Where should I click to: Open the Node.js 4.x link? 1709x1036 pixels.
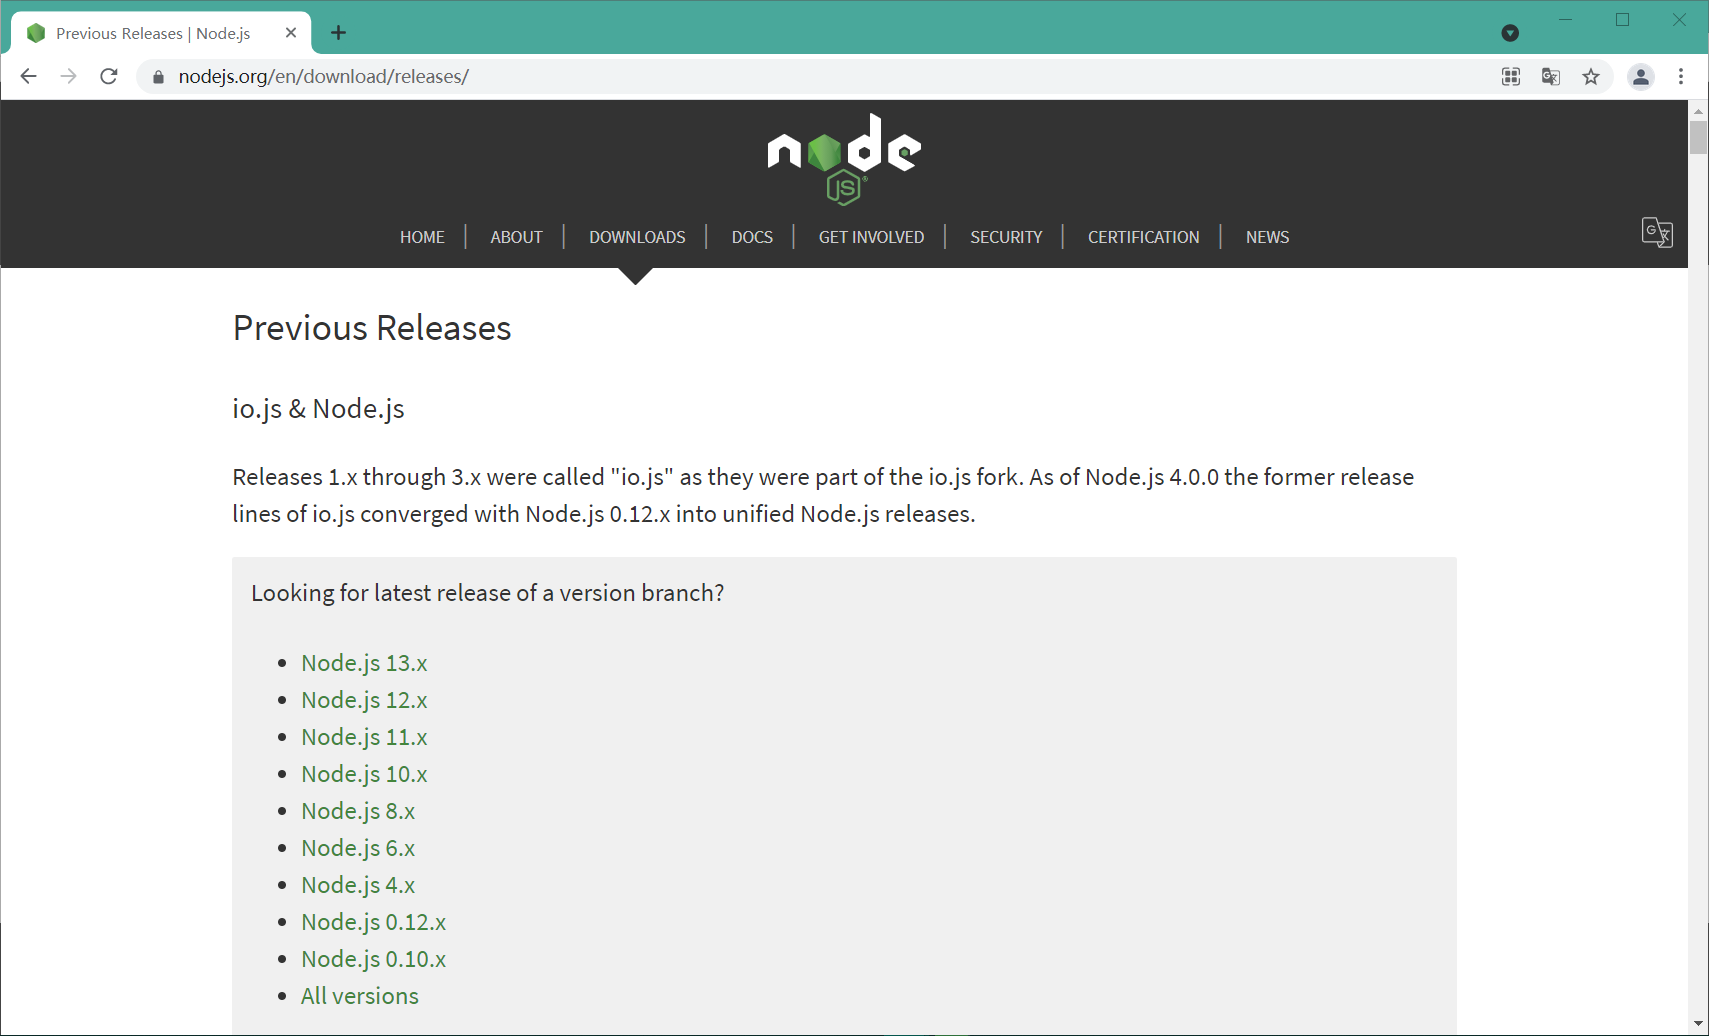(x=358, y=885)
